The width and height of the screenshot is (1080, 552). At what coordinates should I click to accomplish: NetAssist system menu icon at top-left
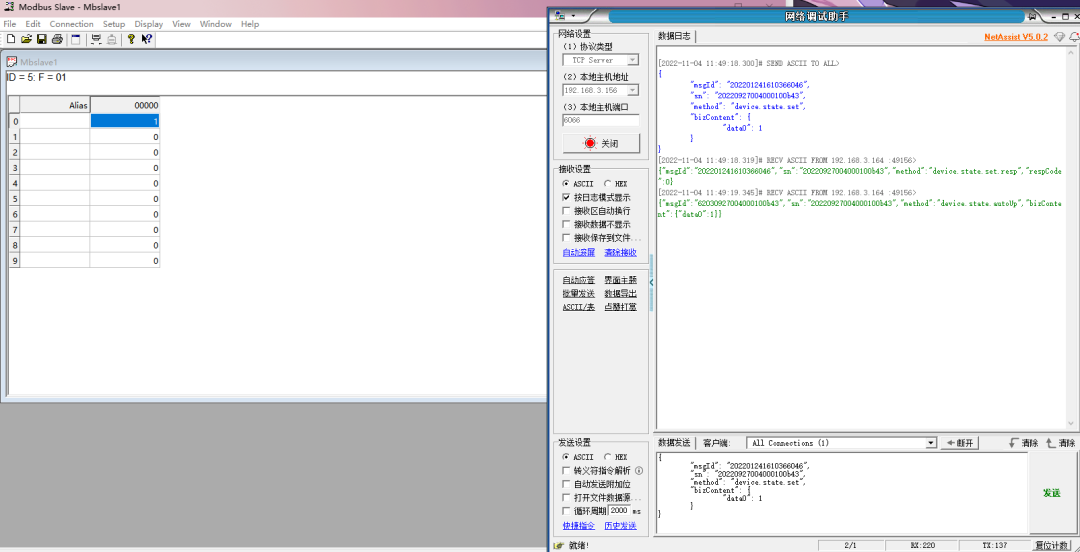click(560, 15)
